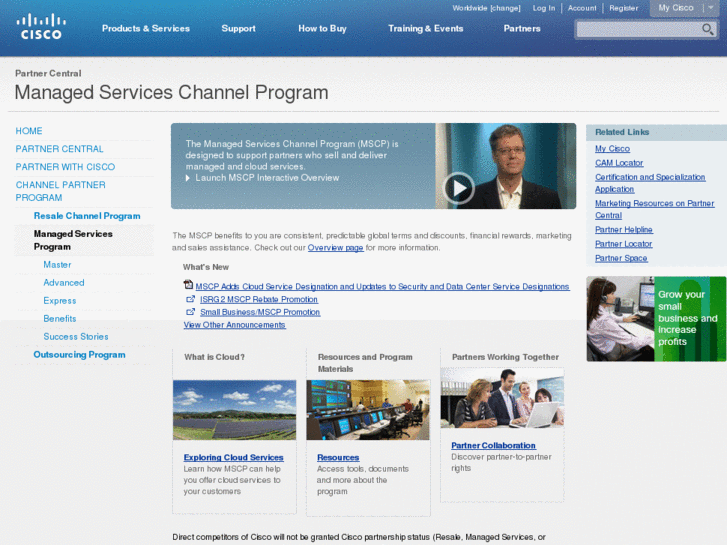Go to HOME in the sidebar
Screen dimensions: 727x545
point(29,131)
